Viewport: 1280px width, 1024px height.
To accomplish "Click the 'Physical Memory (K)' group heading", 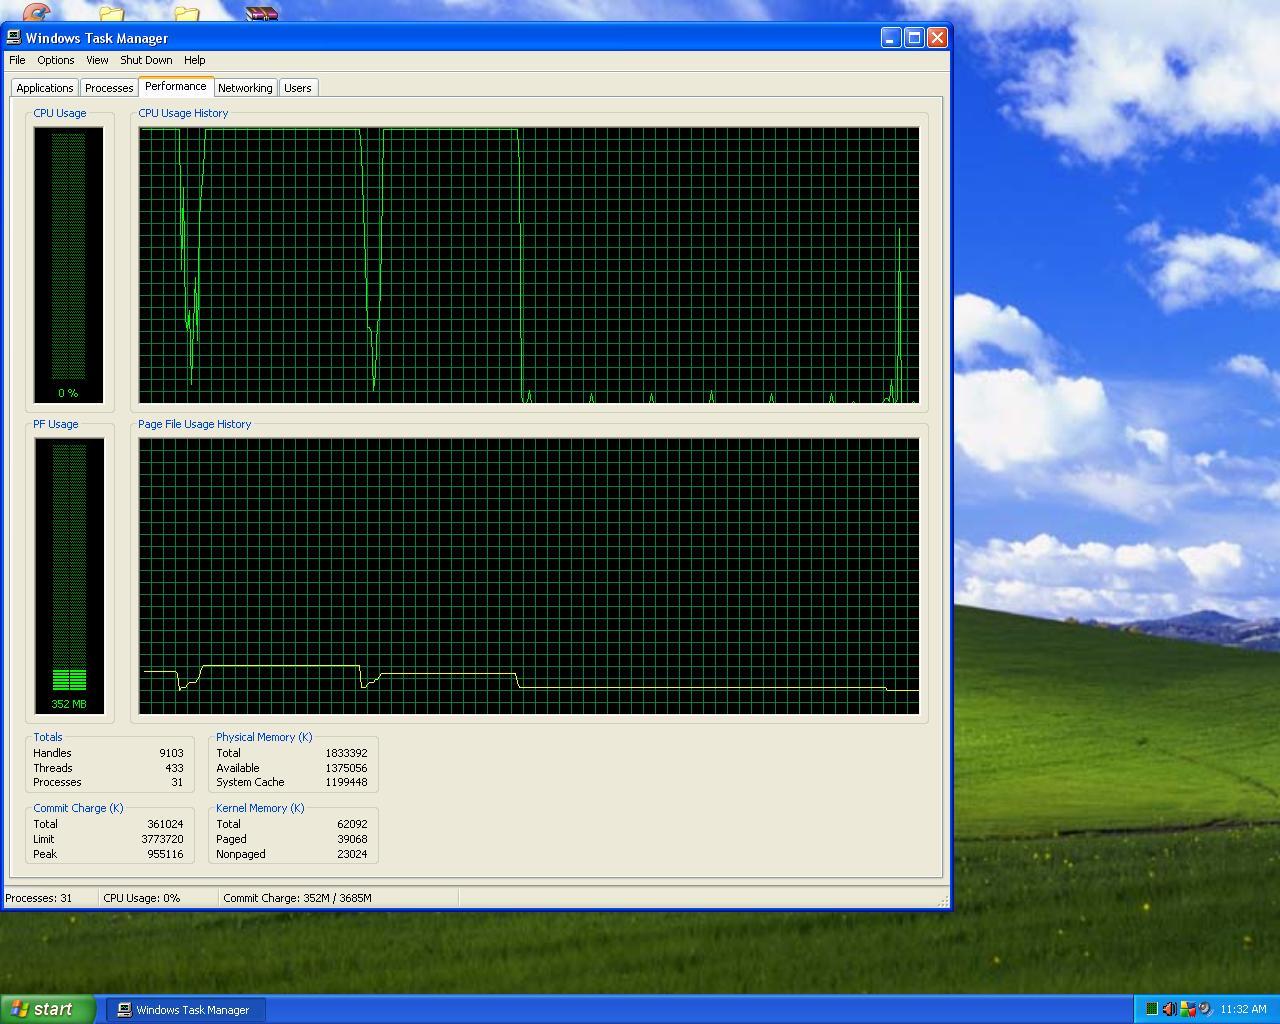I will (x=264, y=737).
